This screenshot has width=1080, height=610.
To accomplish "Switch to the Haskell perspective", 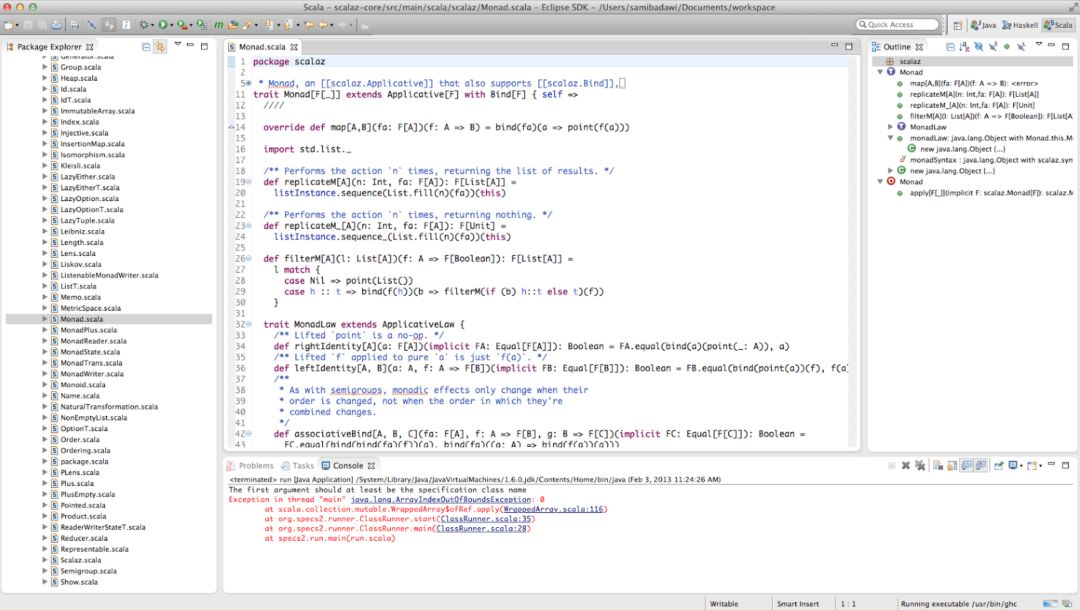I will point(1018,25).
